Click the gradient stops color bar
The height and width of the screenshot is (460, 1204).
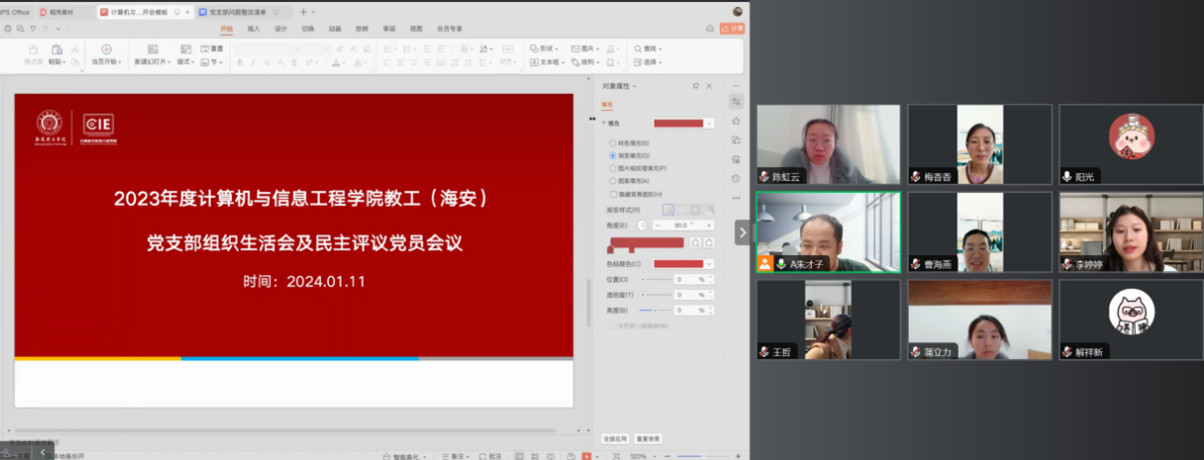(648, 242)
